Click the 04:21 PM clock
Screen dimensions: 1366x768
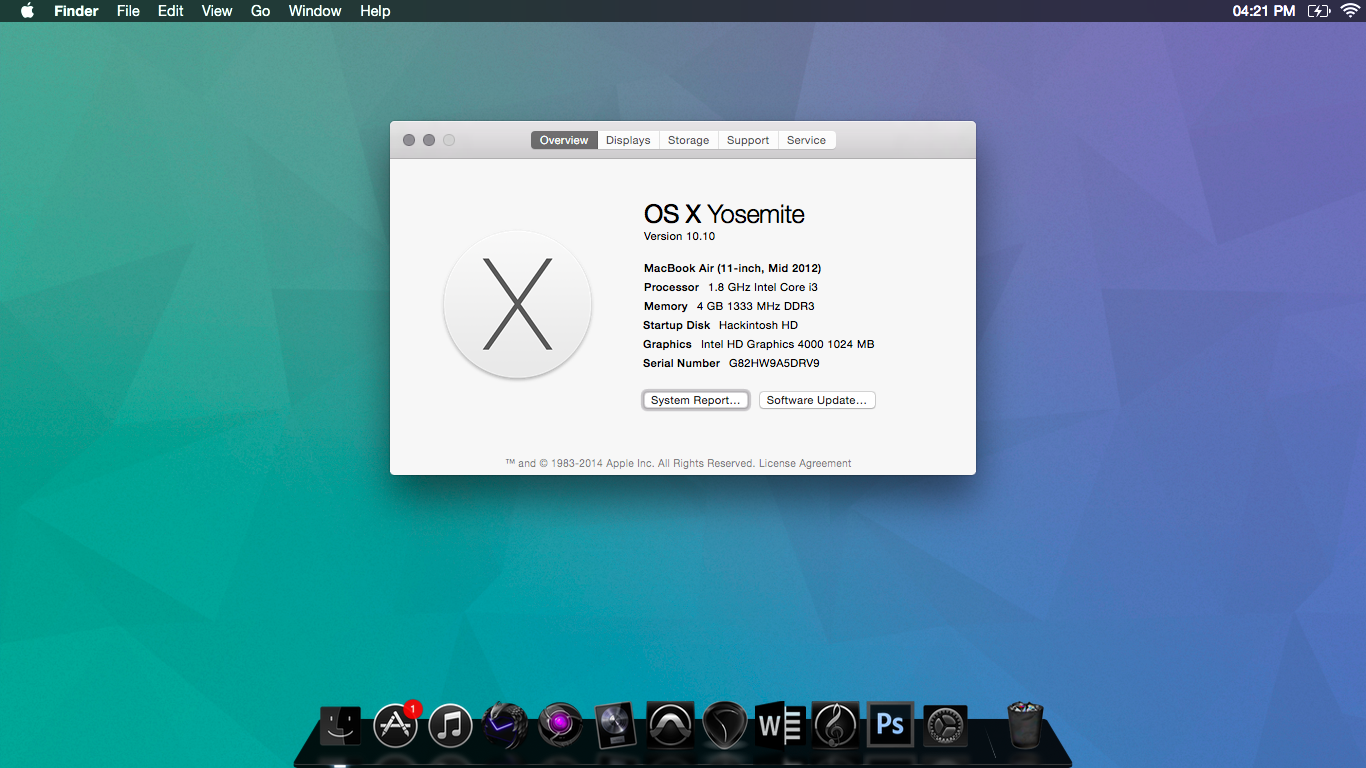click(1263, 11)
